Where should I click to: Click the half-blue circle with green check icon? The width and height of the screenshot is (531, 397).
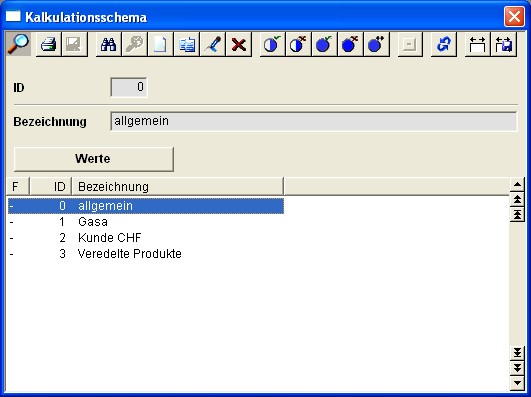click(x=272, y=44)
